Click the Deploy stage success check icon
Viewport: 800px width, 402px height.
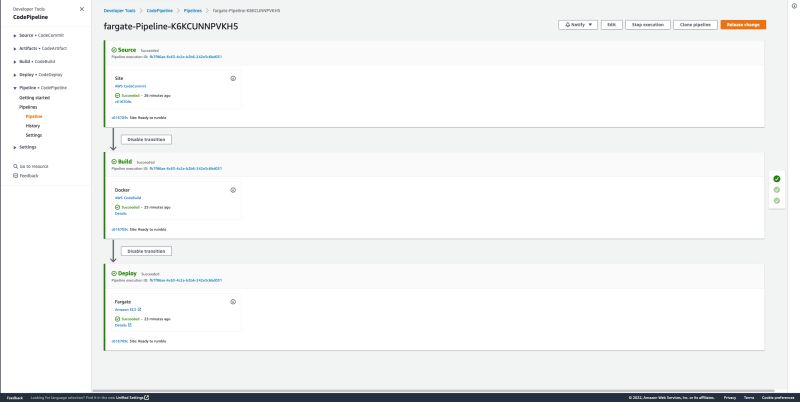[114, 273]
